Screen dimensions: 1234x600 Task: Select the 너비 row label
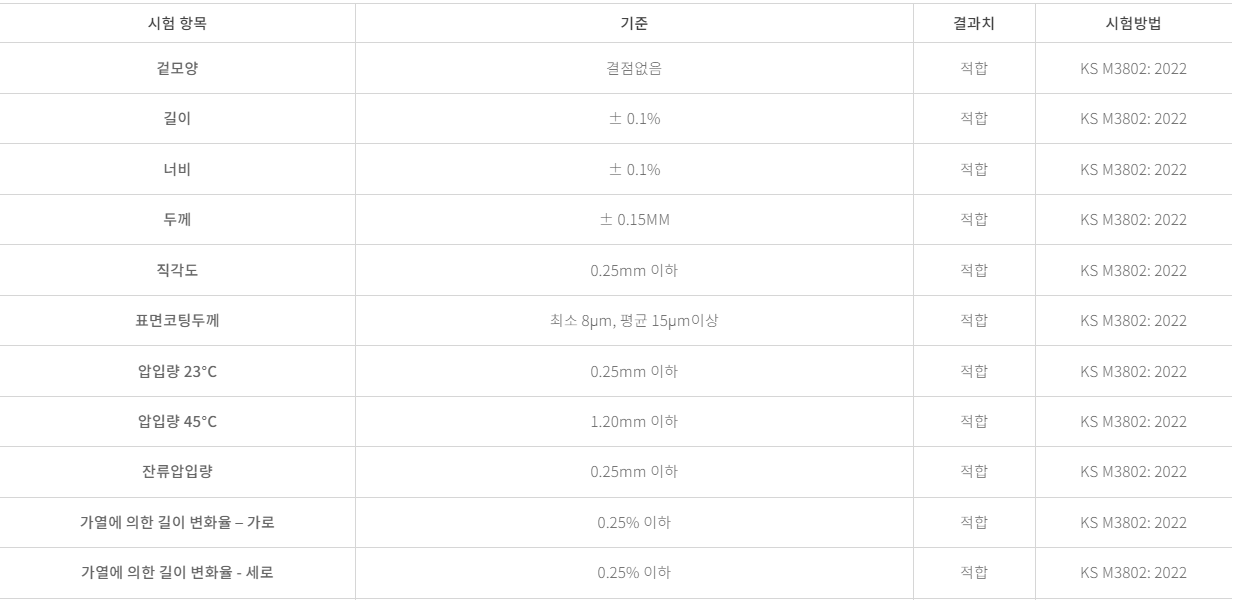(x=177, y=169)
